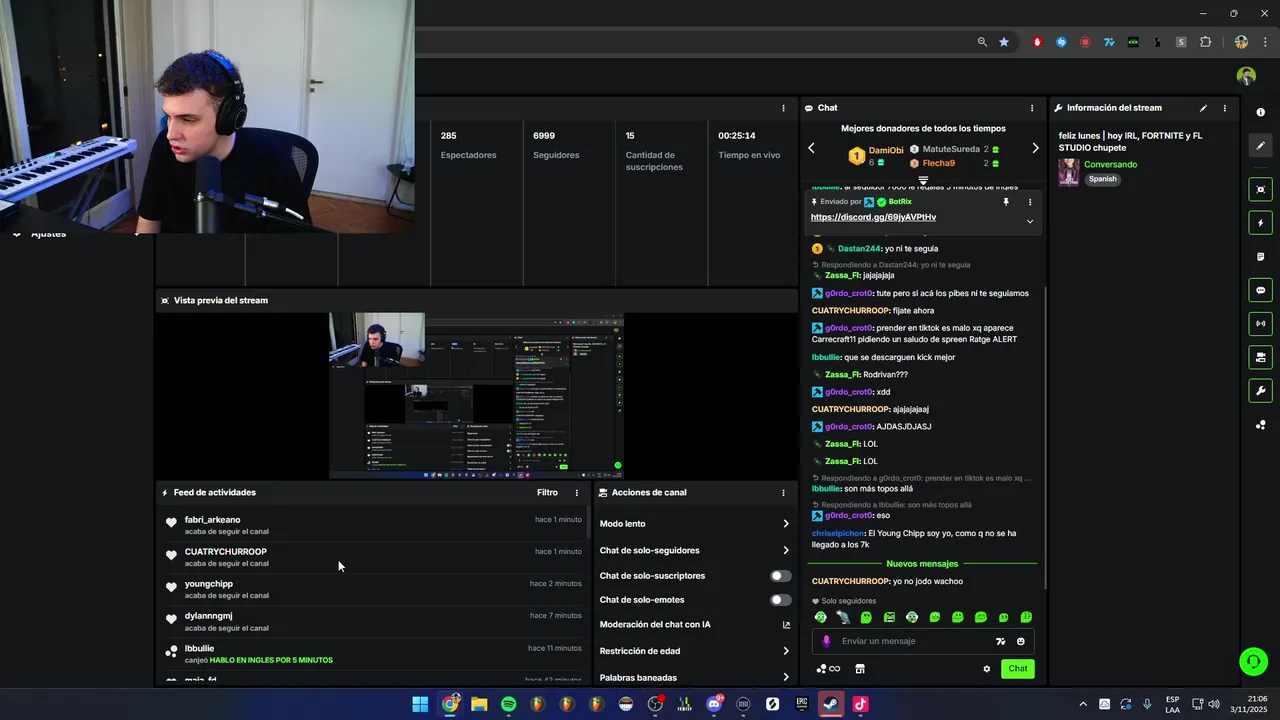The image size is (1280, 720).
Task: Open Feed de actividades options menu
Action: pyautogui.click(x=576, y=493)
